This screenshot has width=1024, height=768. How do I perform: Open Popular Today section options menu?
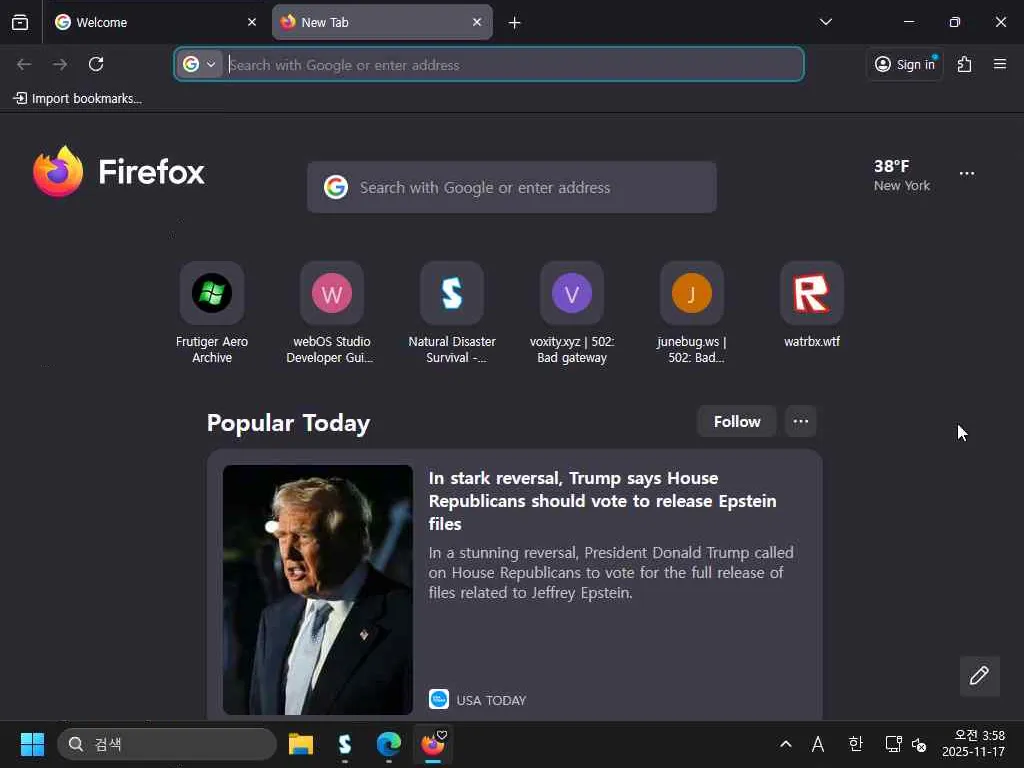tap(801, 422)
